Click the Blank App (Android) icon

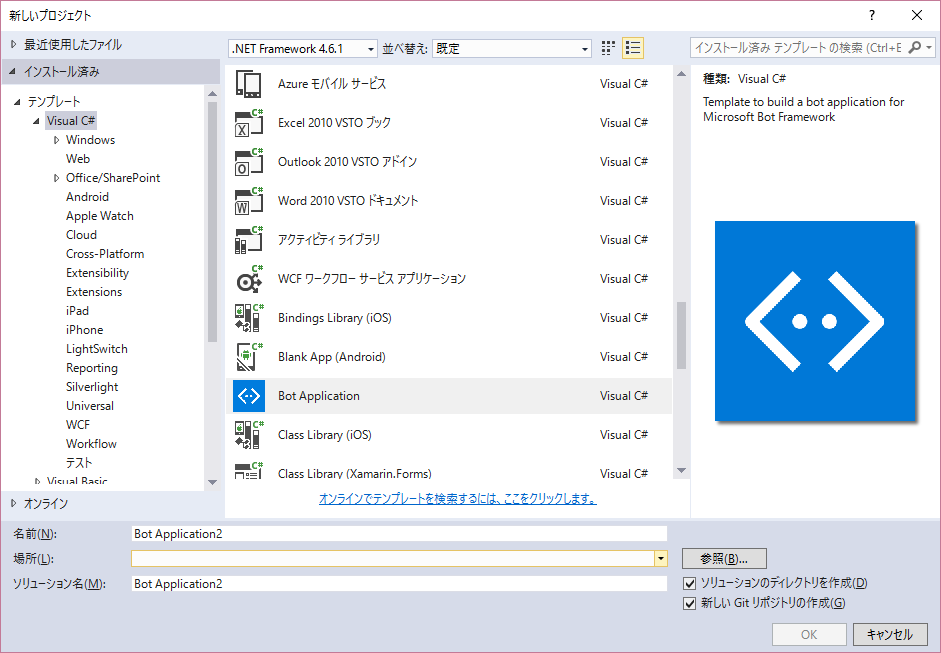coord(248,357)
